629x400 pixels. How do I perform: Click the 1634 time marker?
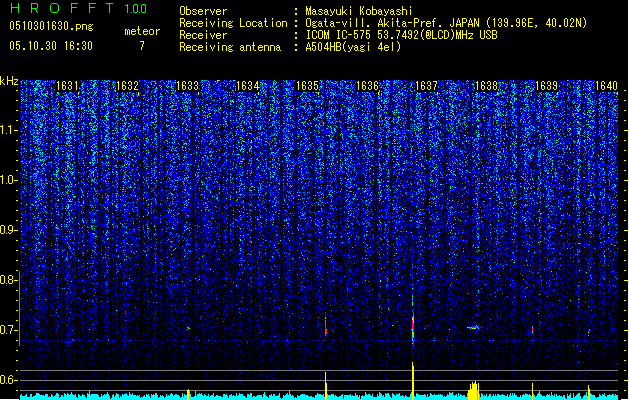(x=248, y=86)
